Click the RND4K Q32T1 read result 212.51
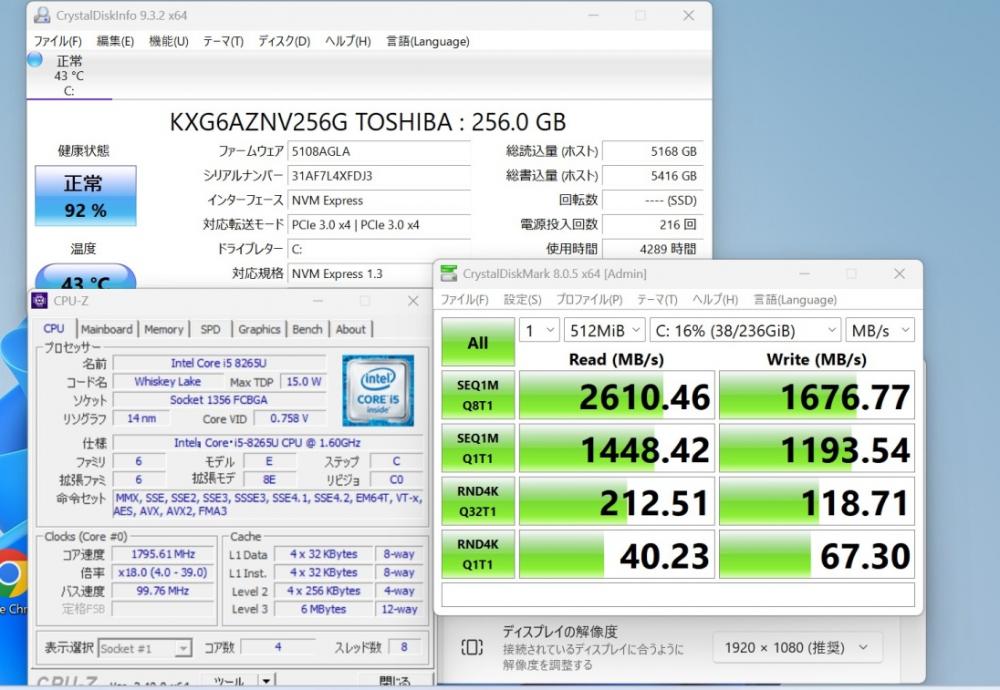Screen dimensions: 1000x690 click(x=617, y=501)
